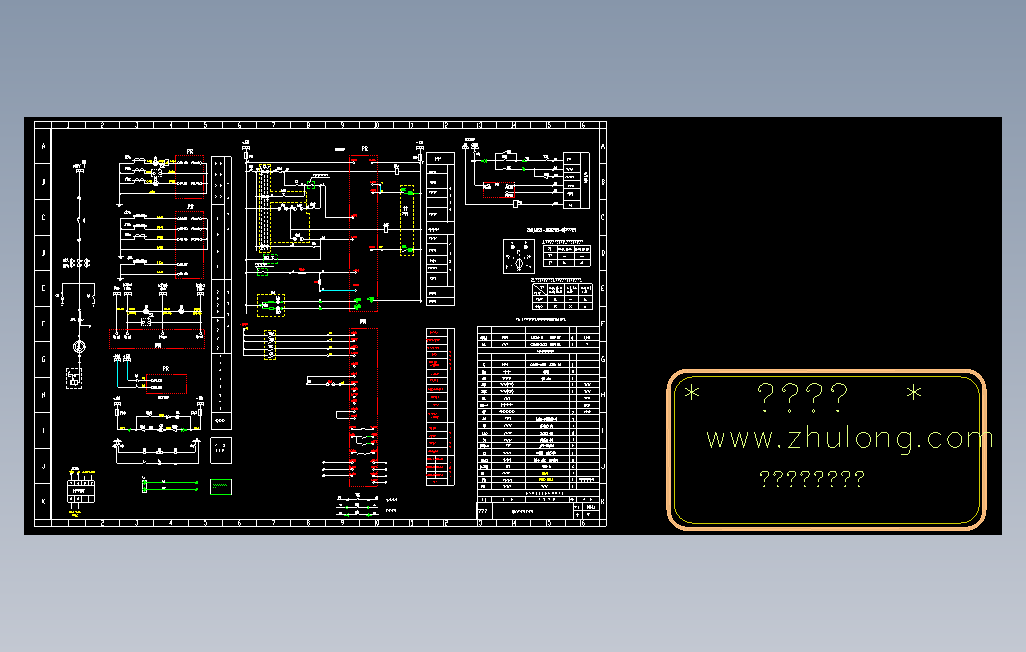
Task: Click the rotary switch position diagram symbol
Action: tap(518, 255)
